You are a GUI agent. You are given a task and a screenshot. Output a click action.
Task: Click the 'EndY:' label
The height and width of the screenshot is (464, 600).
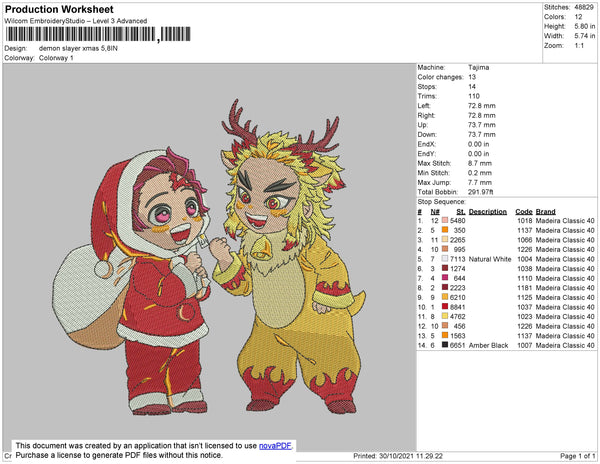pyautogui.click(x=427, y=154)
